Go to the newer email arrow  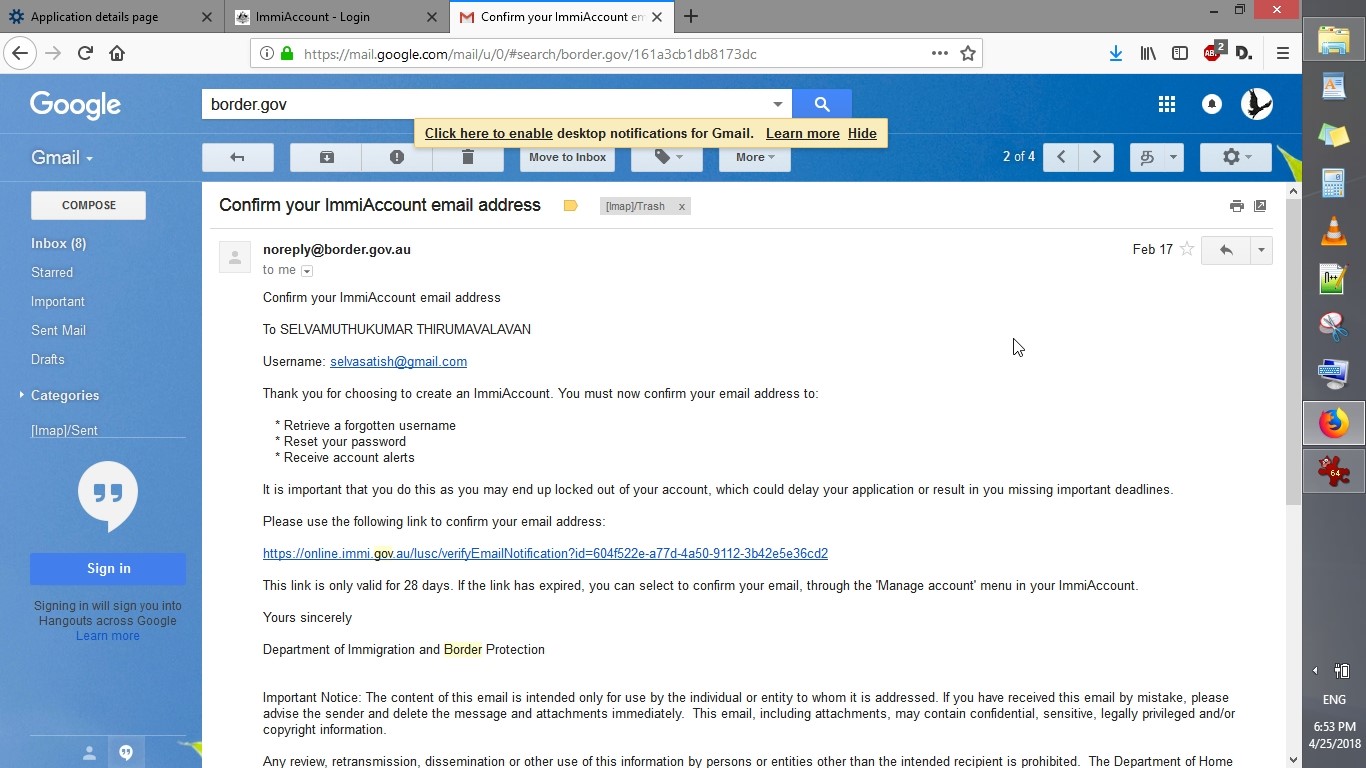point(1061,157)
